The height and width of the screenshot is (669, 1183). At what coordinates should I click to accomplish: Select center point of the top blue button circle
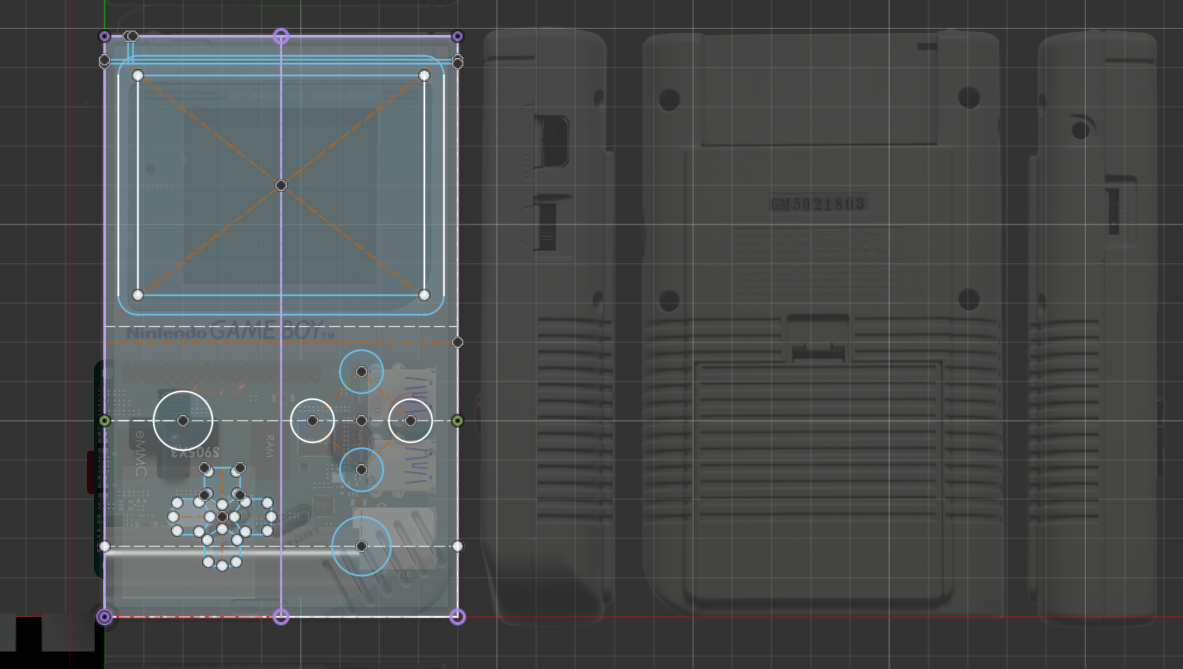[361, 372]
